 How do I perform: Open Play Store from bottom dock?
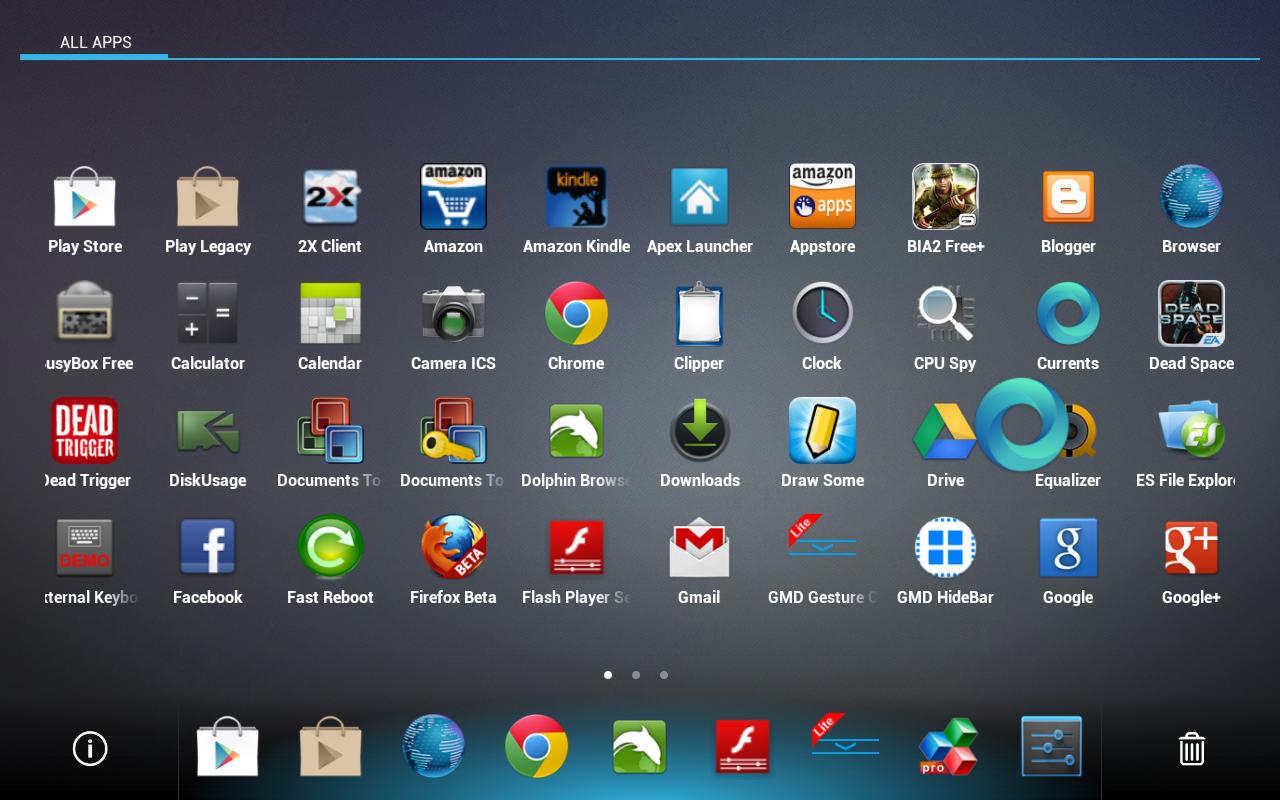pos(228,746)
